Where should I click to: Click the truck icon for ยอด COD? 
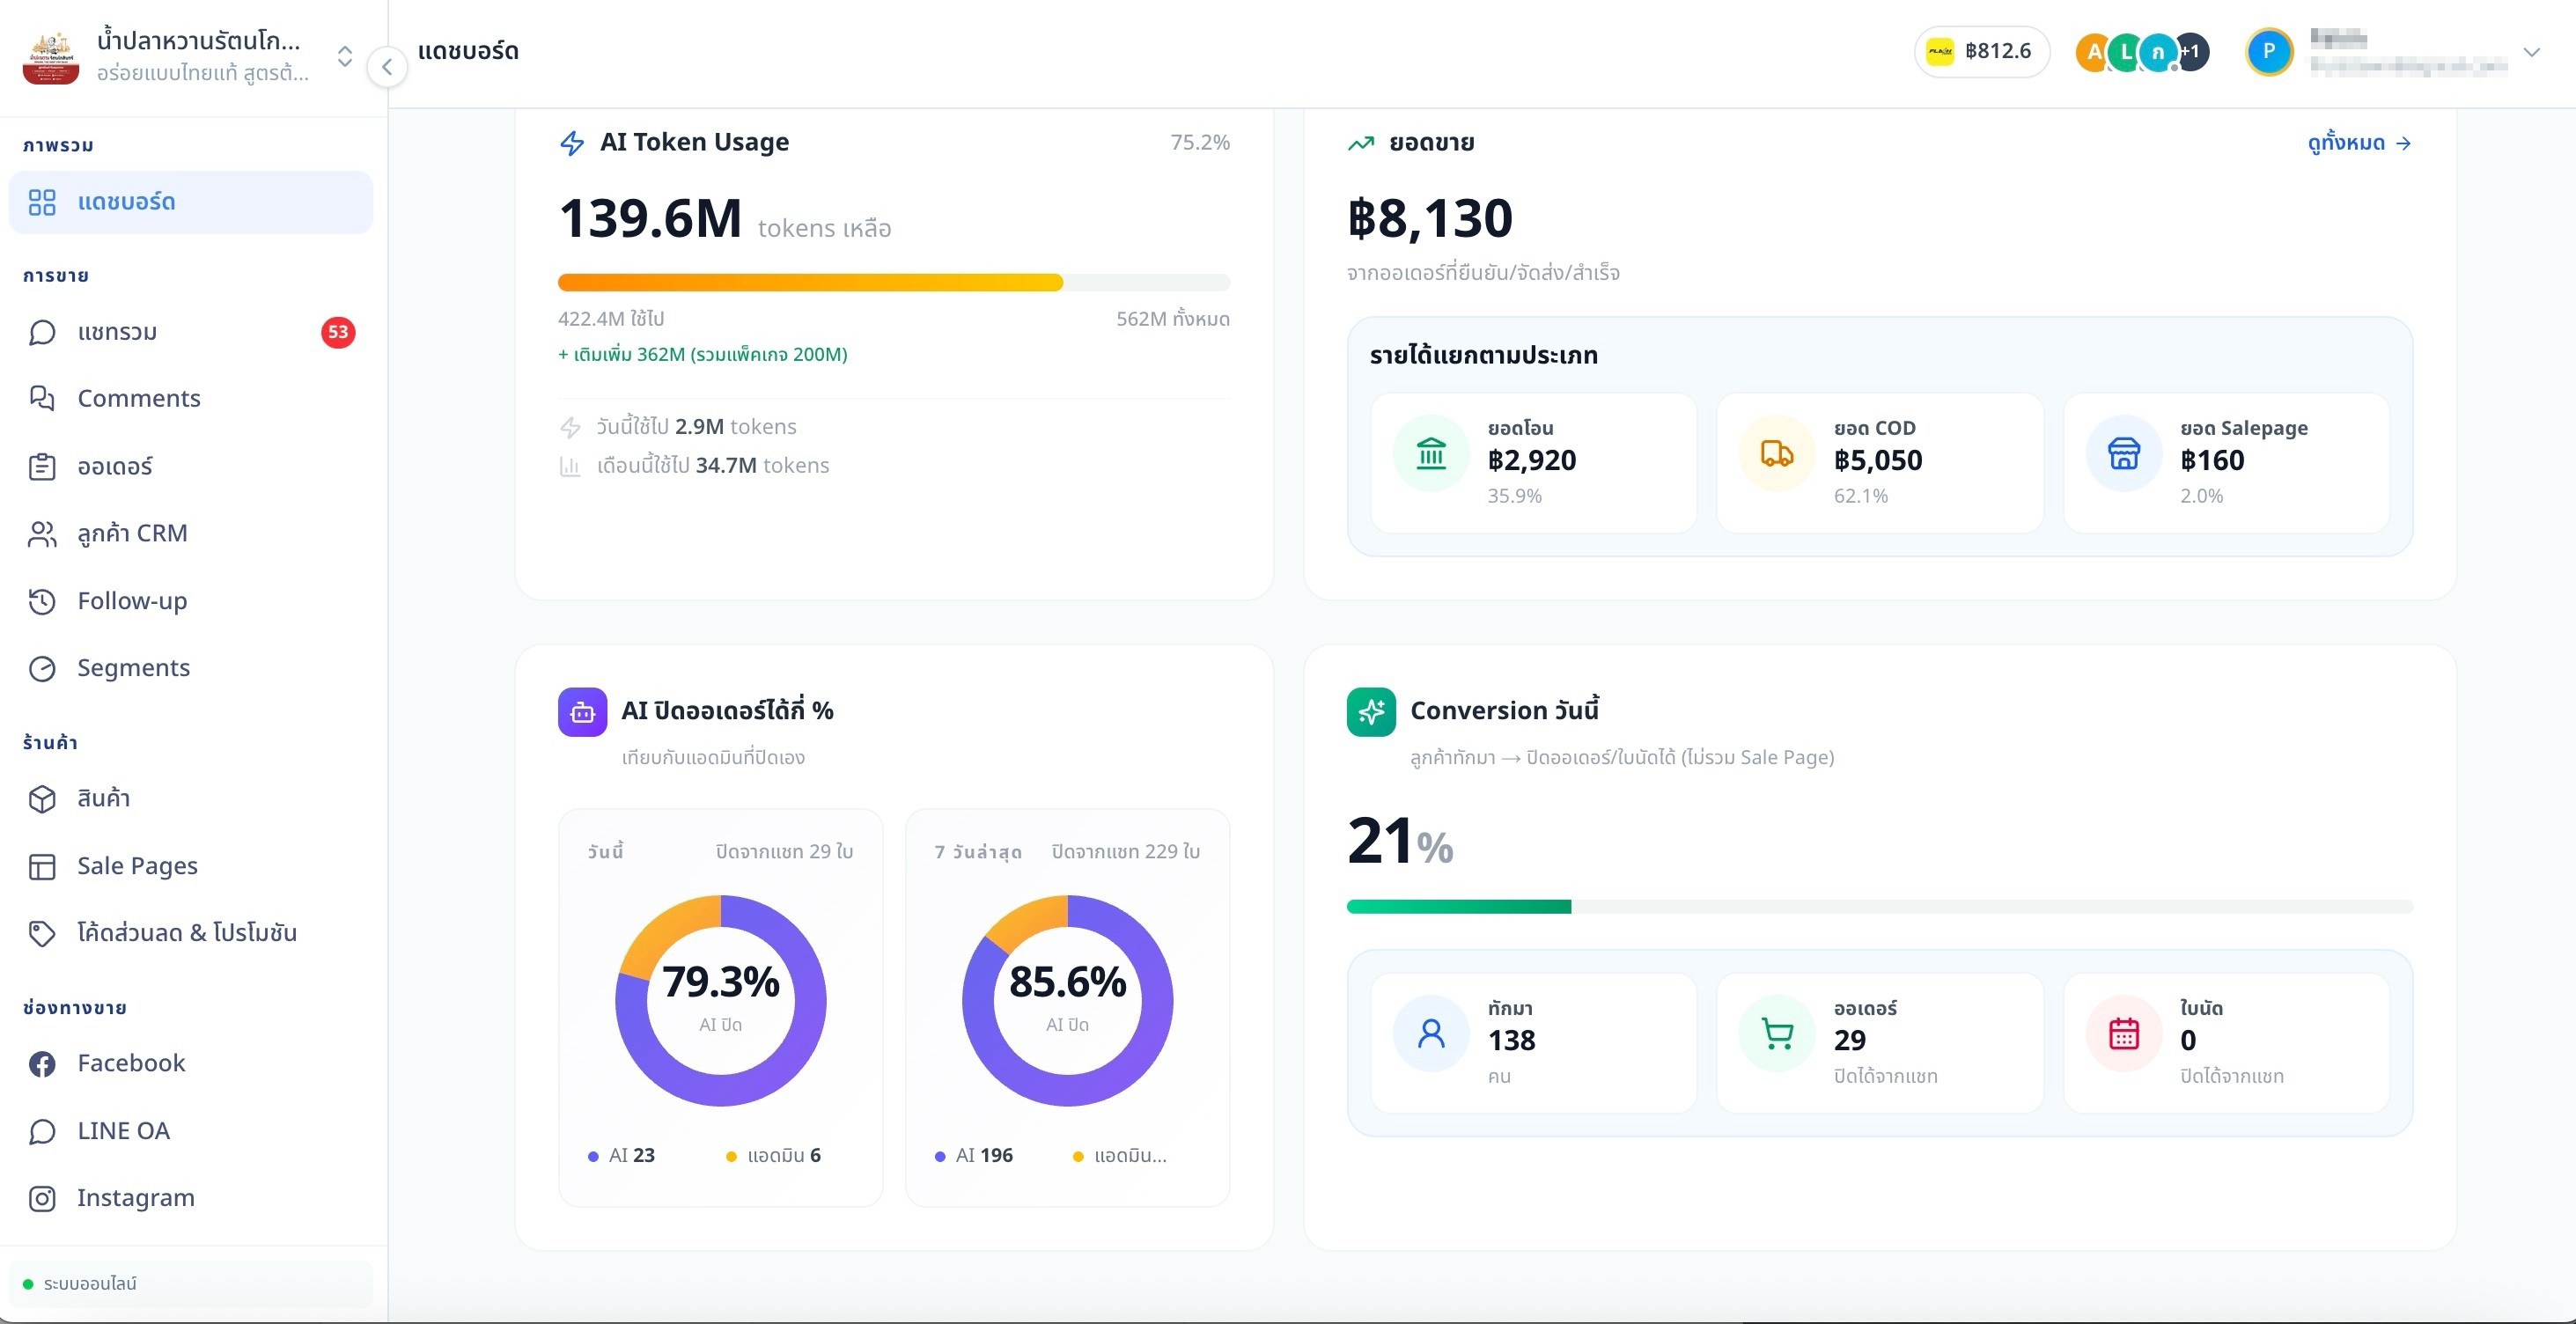pyautogui.click(x=1777, y=453)
